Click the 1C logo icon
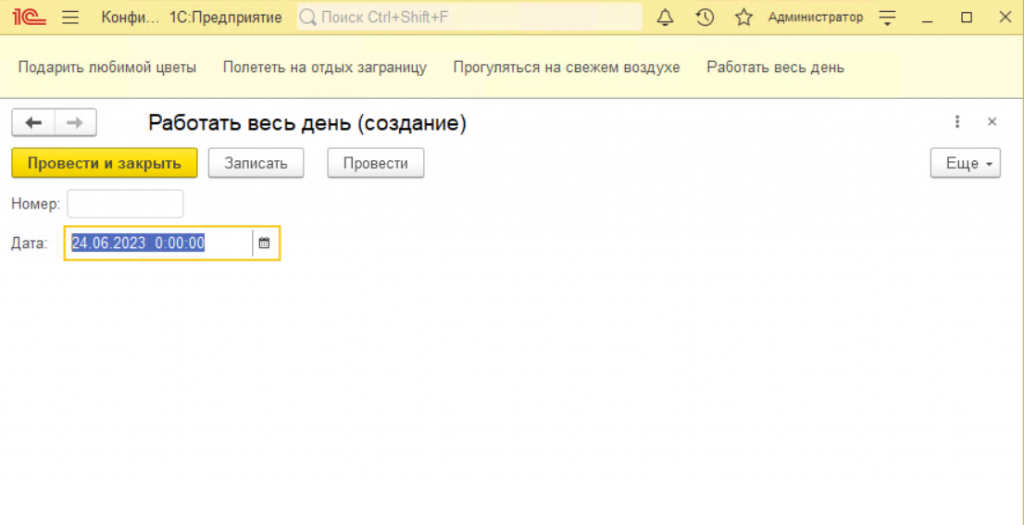Viewport: 1024px width, 525px height. pyautogui.click(x=29, y=17)
